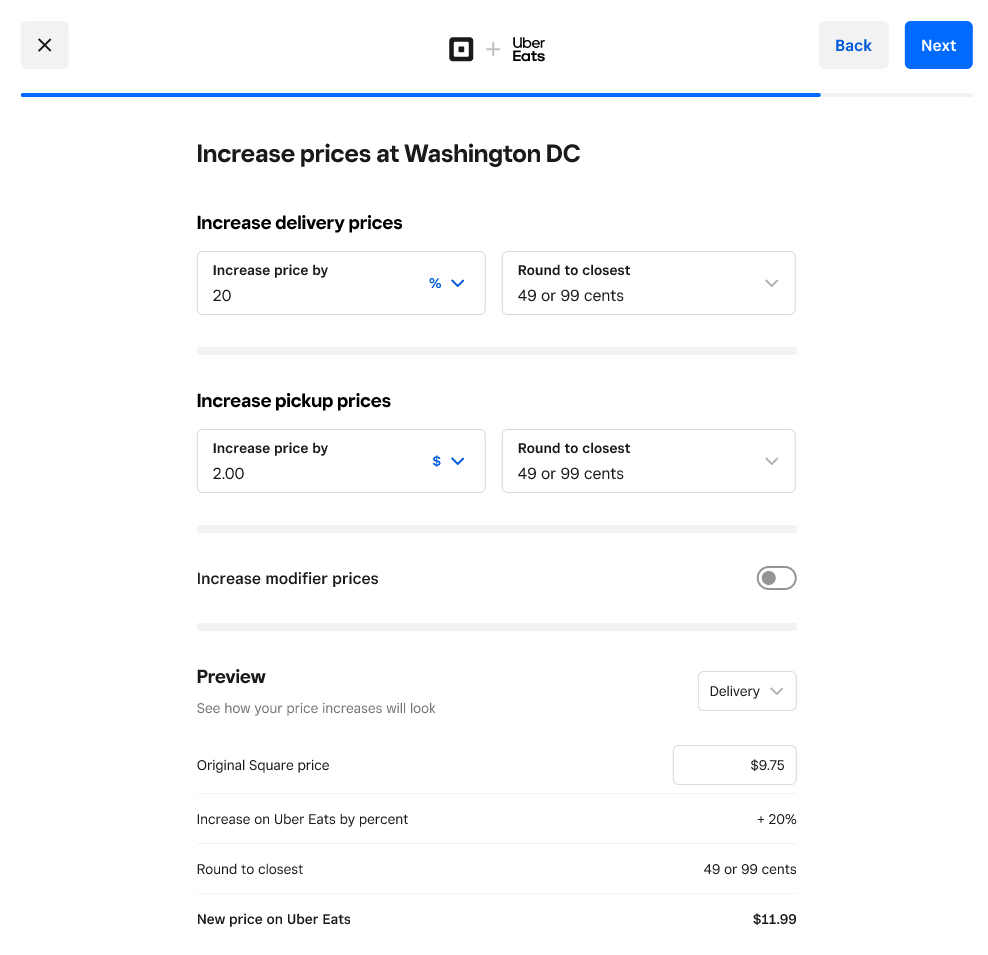Click the Uber Eats logo
988x955 pixels.
(528, 49)
